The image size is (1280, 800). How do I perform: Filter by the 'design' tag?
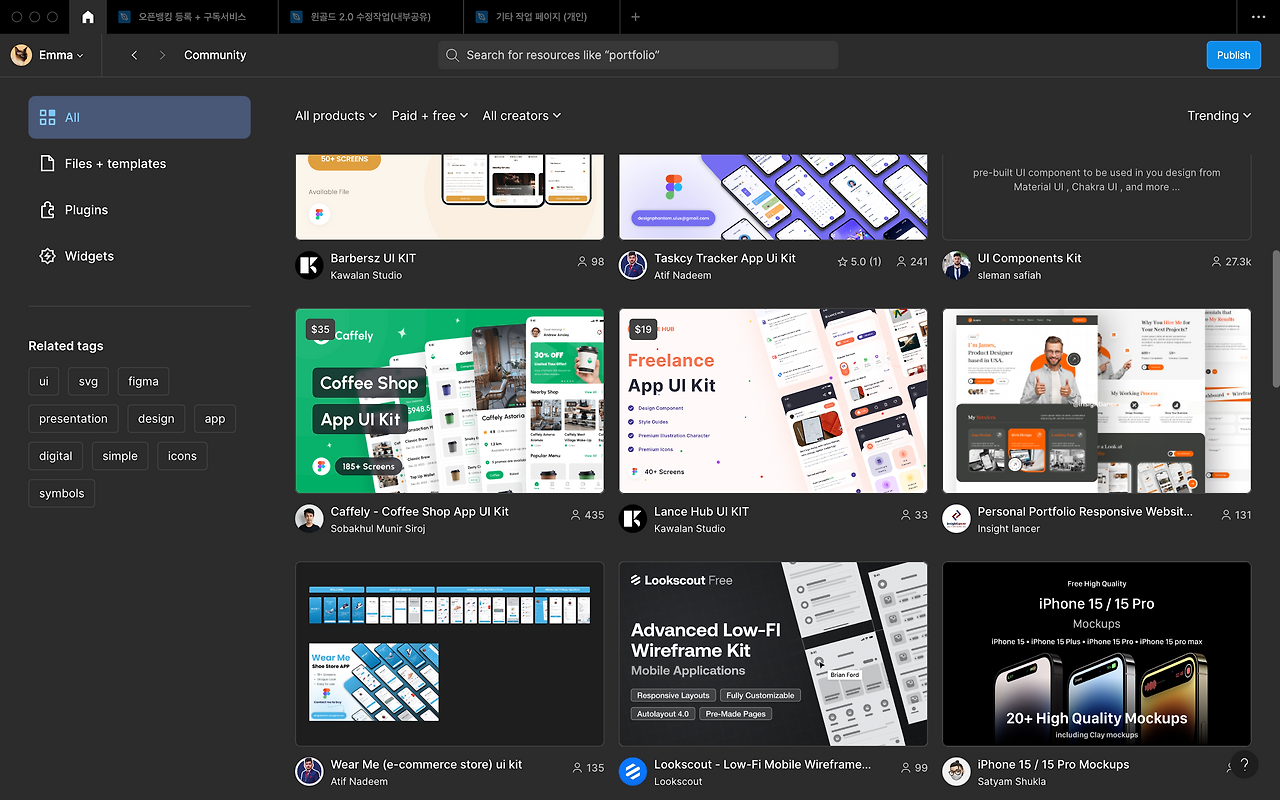[x=156, y=419]
